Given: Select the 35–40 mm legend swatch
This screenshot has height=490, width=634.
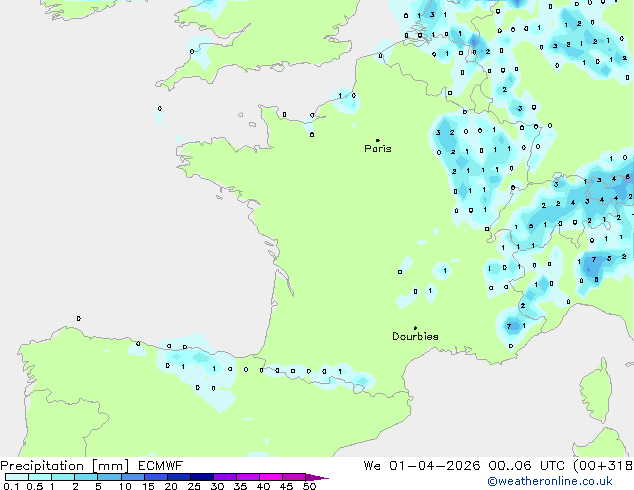Looking at the screenshot, I should pos(248,477).
